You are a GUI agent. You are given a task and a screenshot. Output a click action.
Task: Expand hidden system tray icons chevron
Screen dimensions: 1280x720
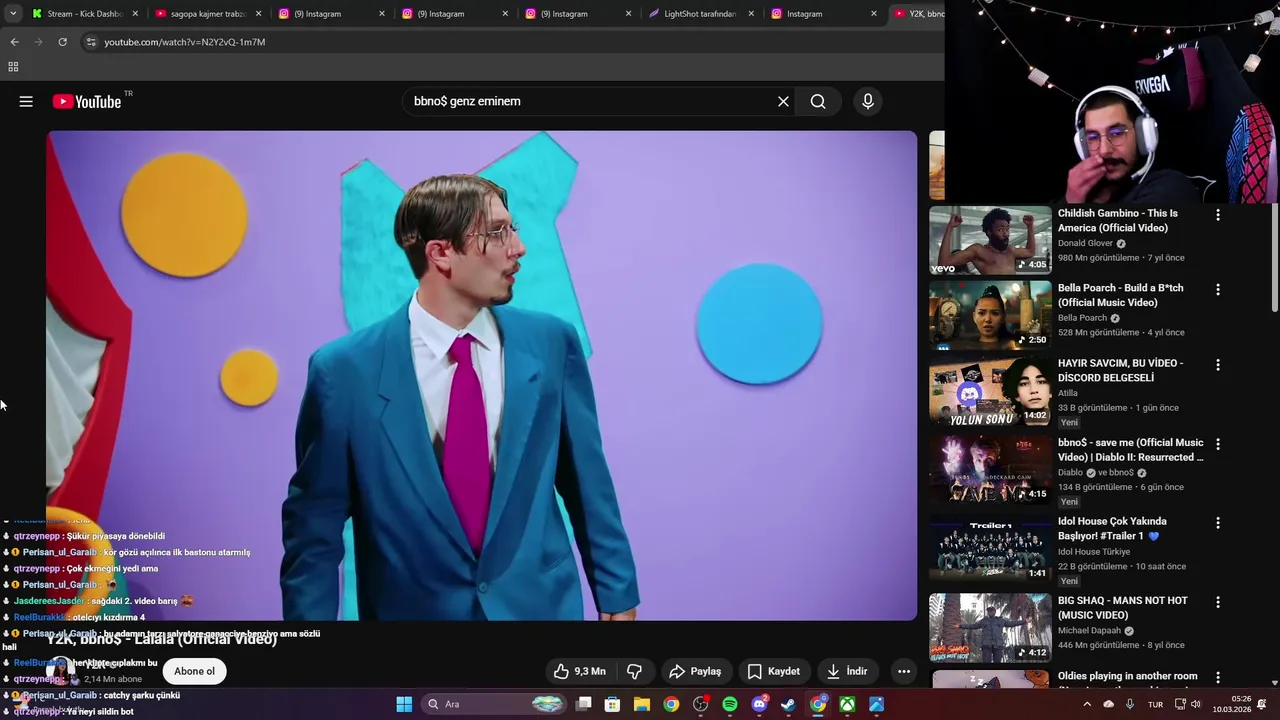(1087, 704)
